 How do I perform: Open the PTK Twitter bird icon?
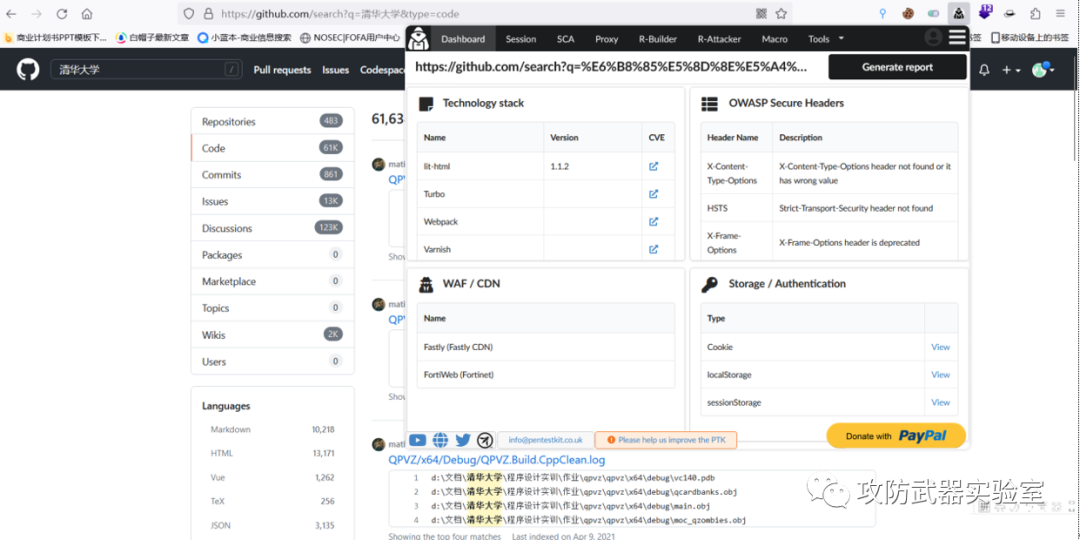point(463,439)
